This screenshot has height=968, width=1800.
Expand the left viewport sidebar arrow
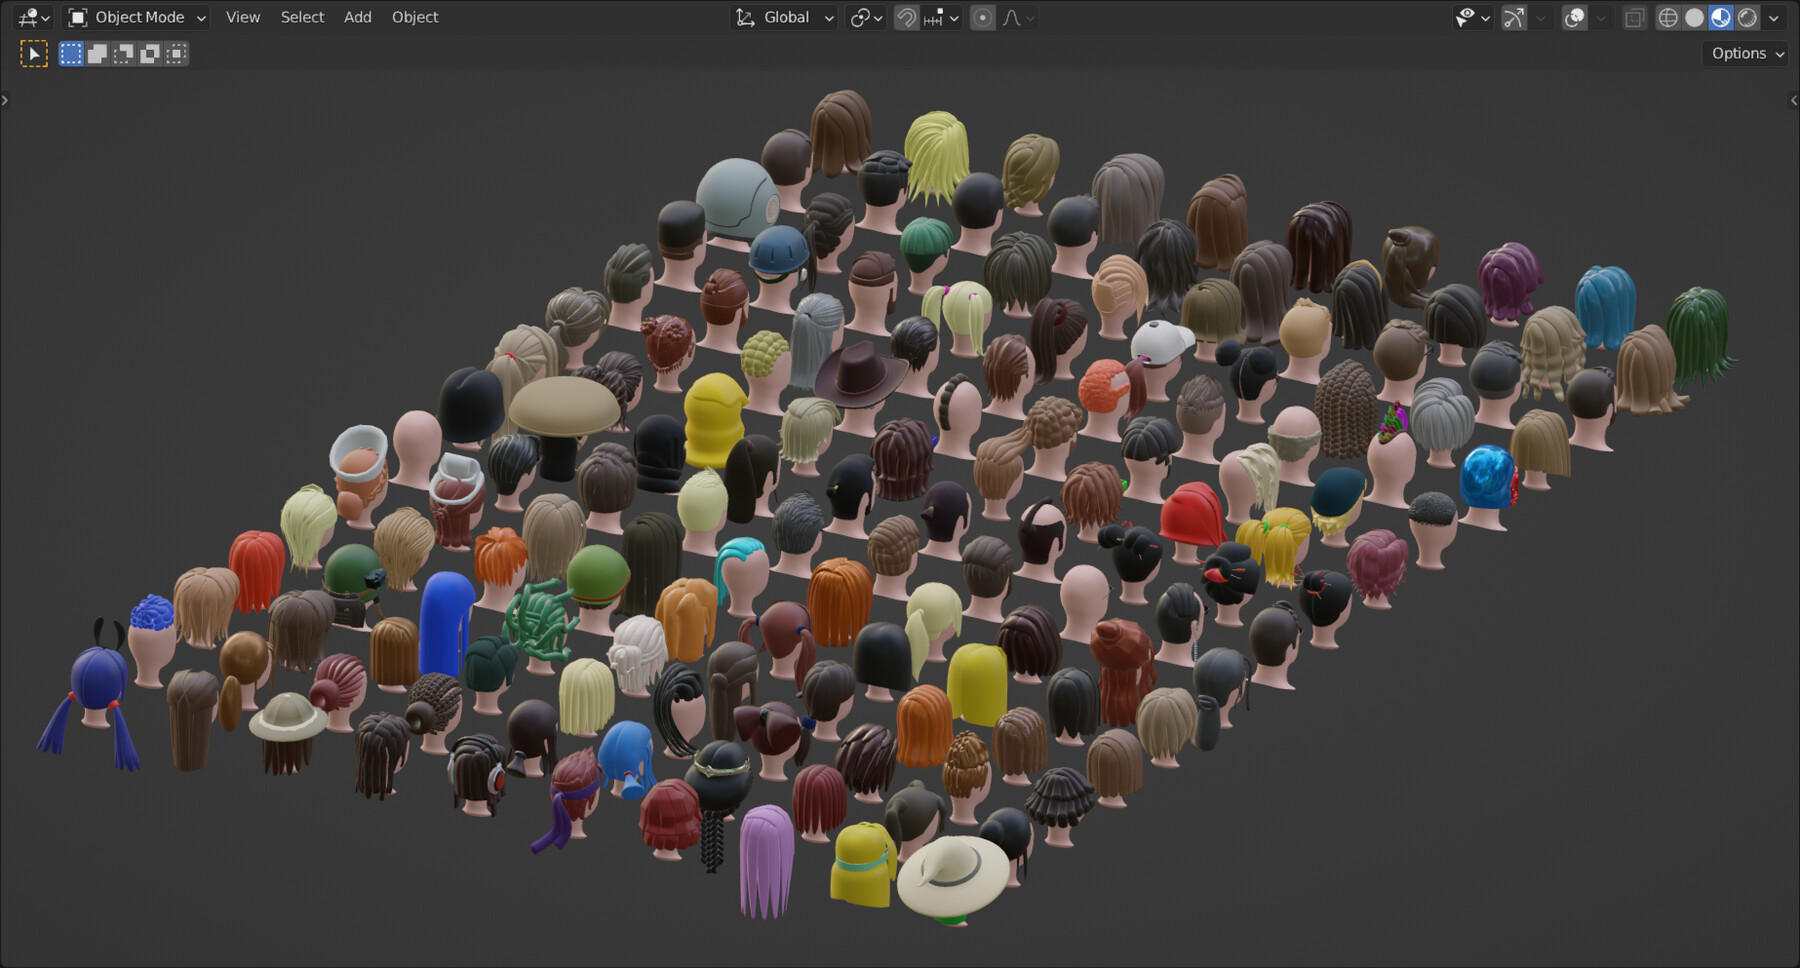tap(6, 99)
